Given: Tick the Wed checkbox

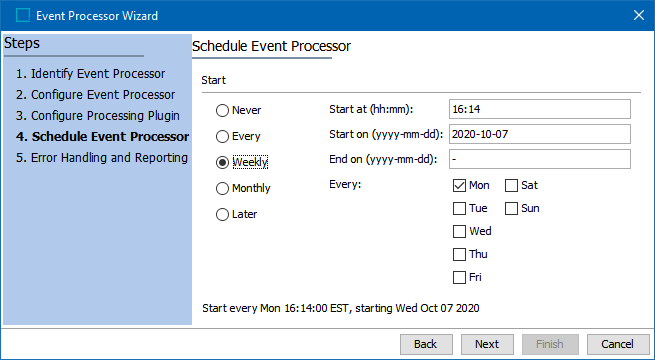Looking at the screenshot, I should 459,231.
